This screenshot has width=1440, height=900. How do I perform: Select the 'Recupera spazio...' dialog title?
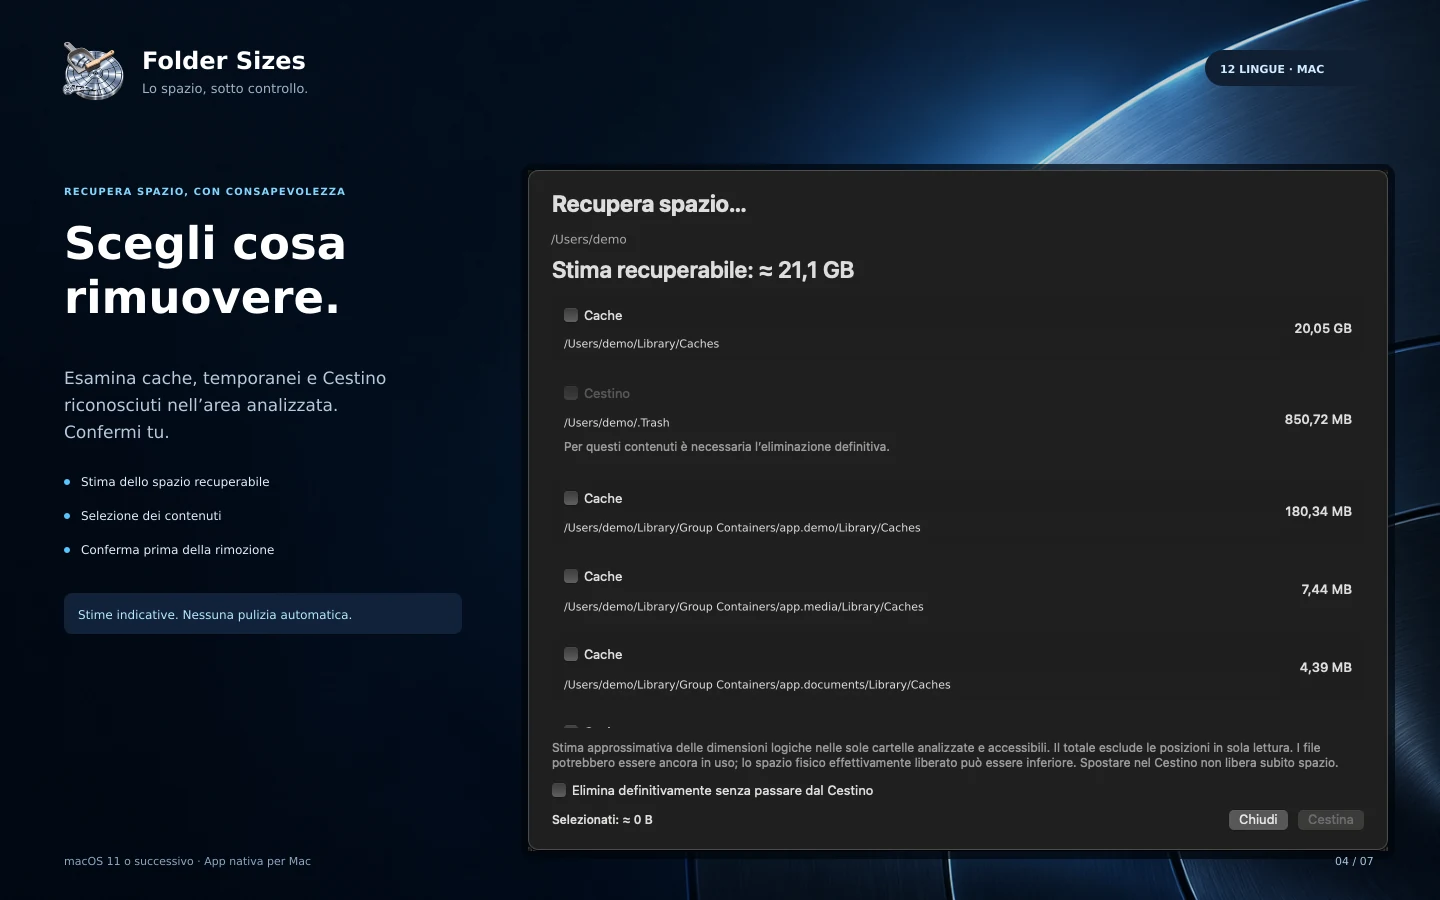[x=649, y=204]
